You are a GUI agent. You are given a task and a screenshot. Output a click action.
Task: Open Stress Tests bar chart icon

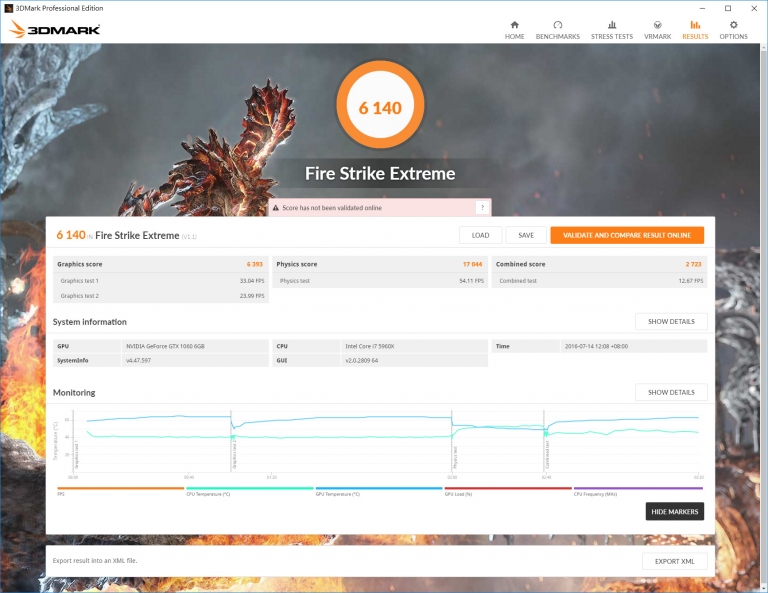tap(612, 25)
